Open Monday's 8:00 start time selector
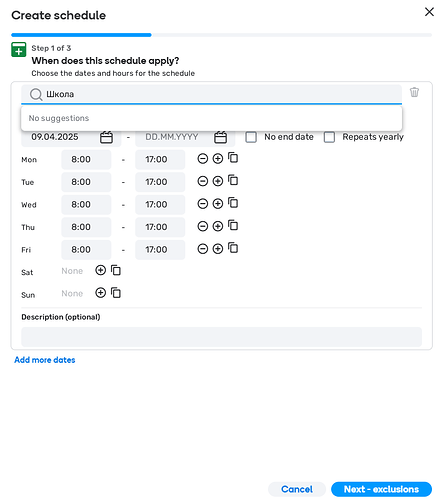 (x=86, y=159)
